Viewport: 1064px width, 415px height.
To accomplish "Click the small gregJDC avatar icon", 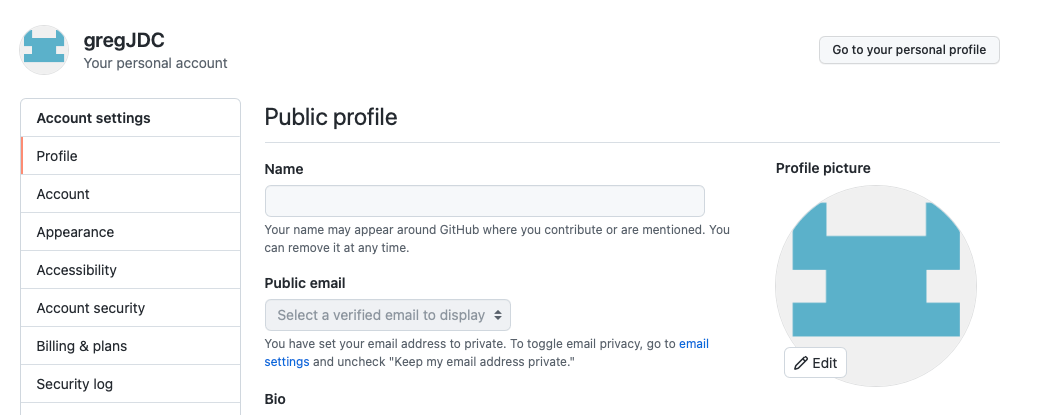I will [44, 50].
